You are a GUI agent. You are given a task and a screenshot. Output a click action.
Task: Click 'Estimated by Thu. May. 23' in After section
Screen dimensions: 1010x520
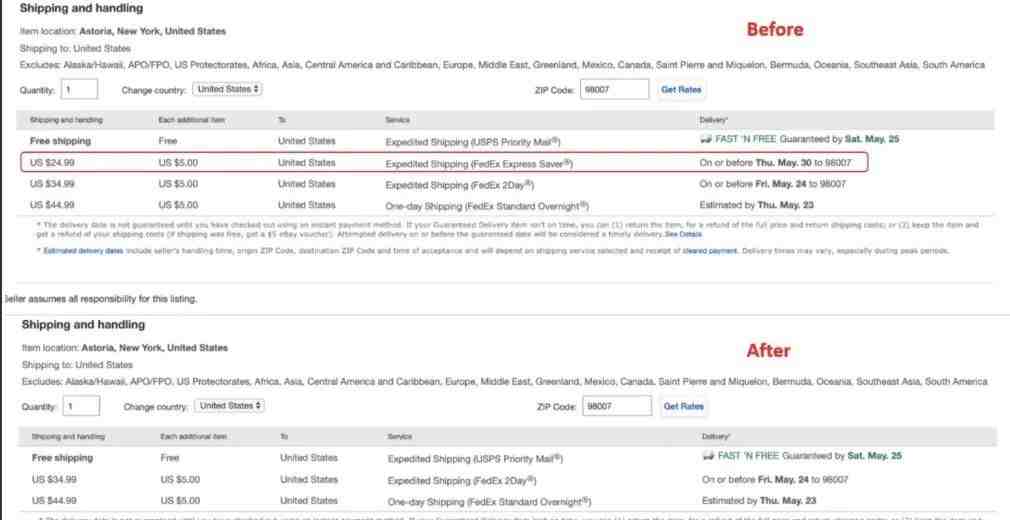point(760,501)
